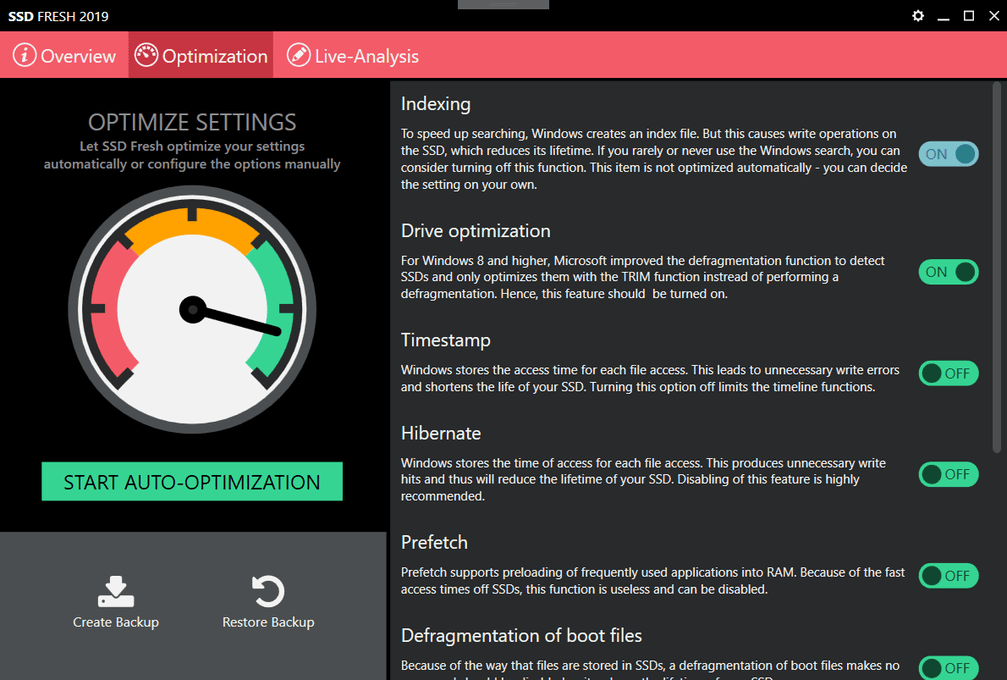The image size is (1007, 680).
Task: Toggle the Timestamp switch
Action: click(948, 373)
